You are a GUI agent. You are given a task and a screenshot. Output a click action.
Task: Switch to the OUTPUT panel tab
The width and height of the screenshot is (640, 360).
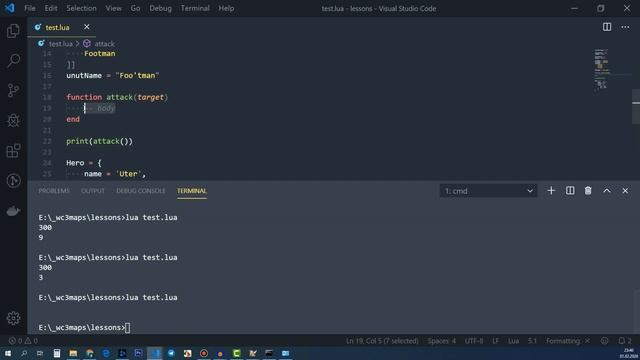93,191
